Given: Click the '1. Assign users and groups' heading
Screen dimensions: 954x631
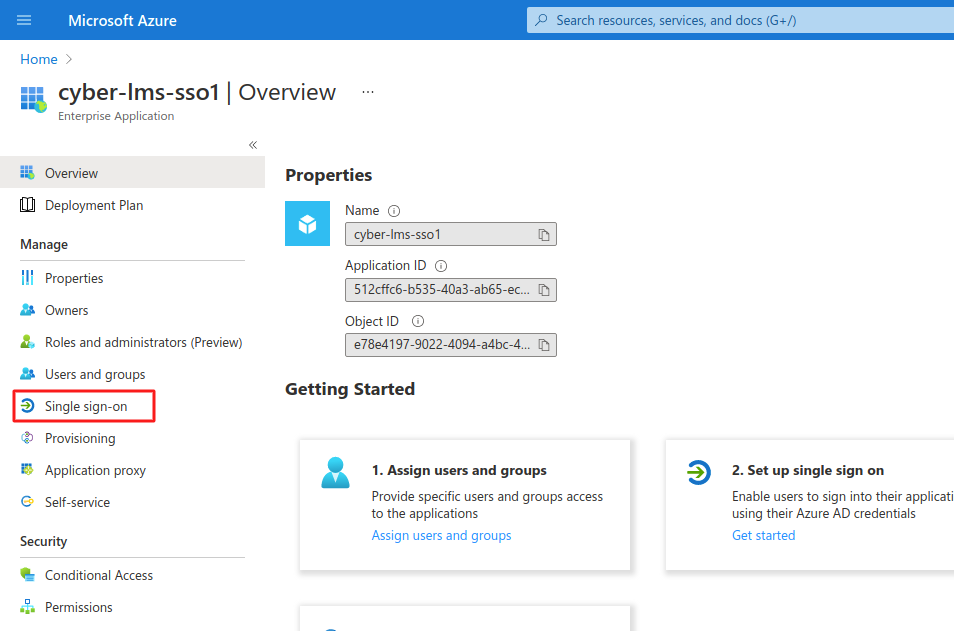Looking at the screenshot, I should [459, 470].
